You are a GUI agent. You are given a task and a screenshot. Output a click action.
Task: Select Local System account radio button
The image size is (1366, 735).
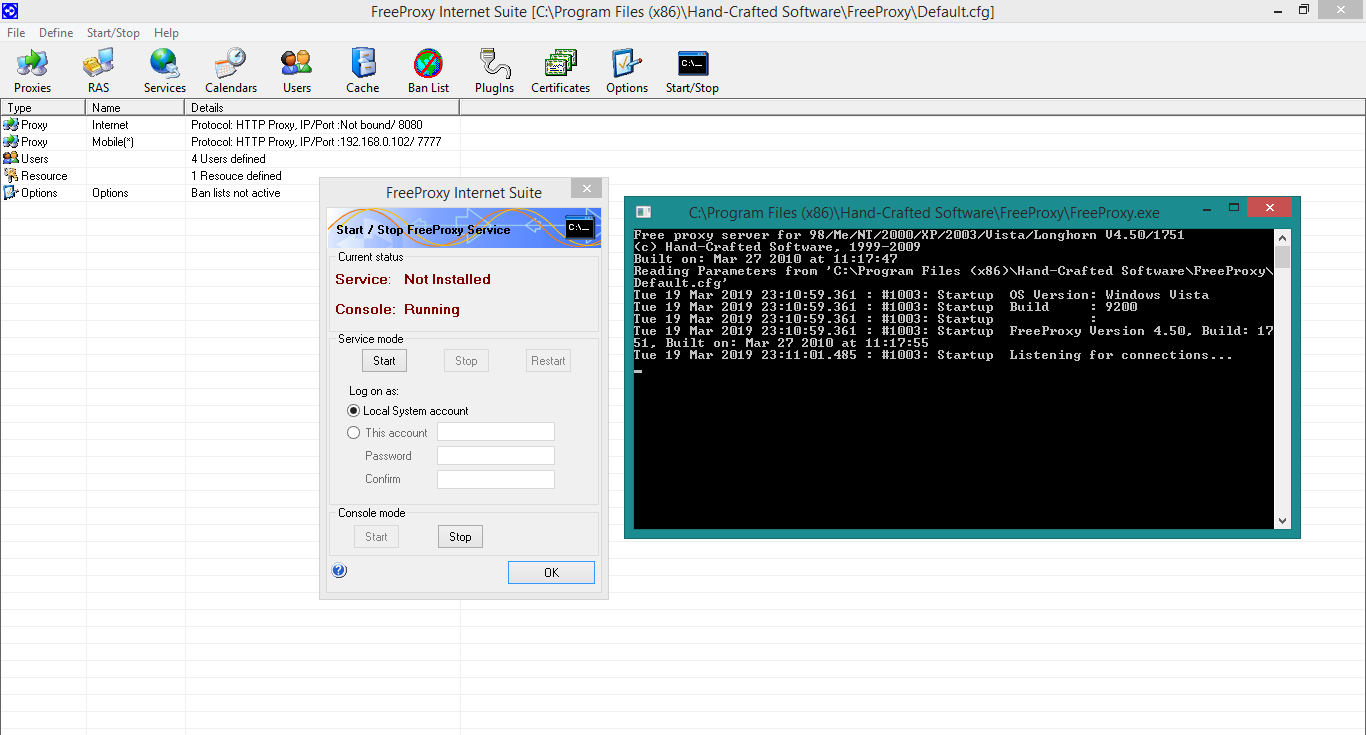point(353,411)
